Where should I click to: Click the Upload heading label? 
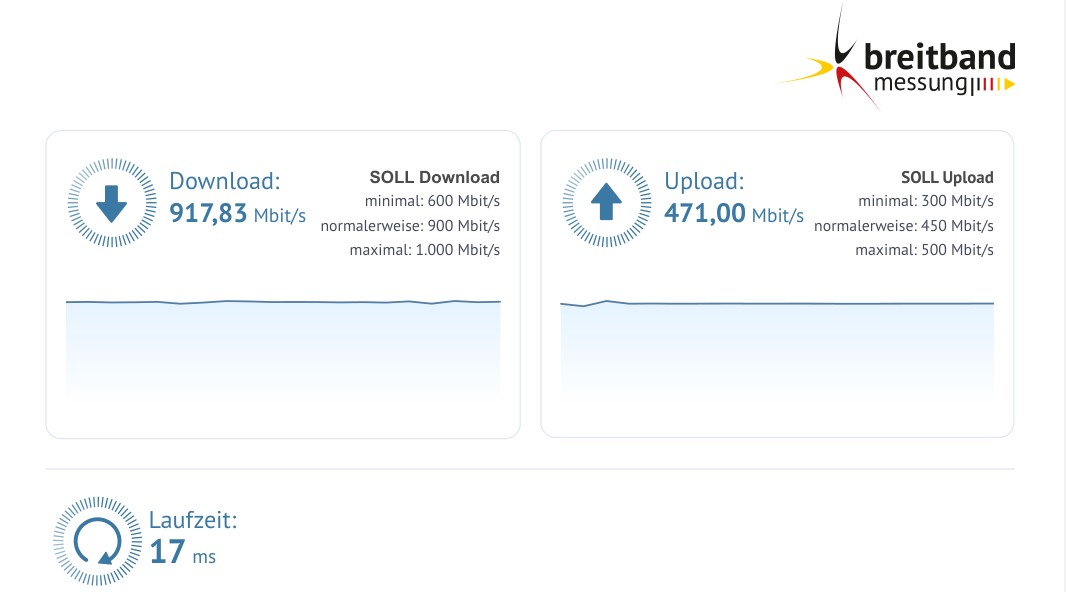point(704,181)
